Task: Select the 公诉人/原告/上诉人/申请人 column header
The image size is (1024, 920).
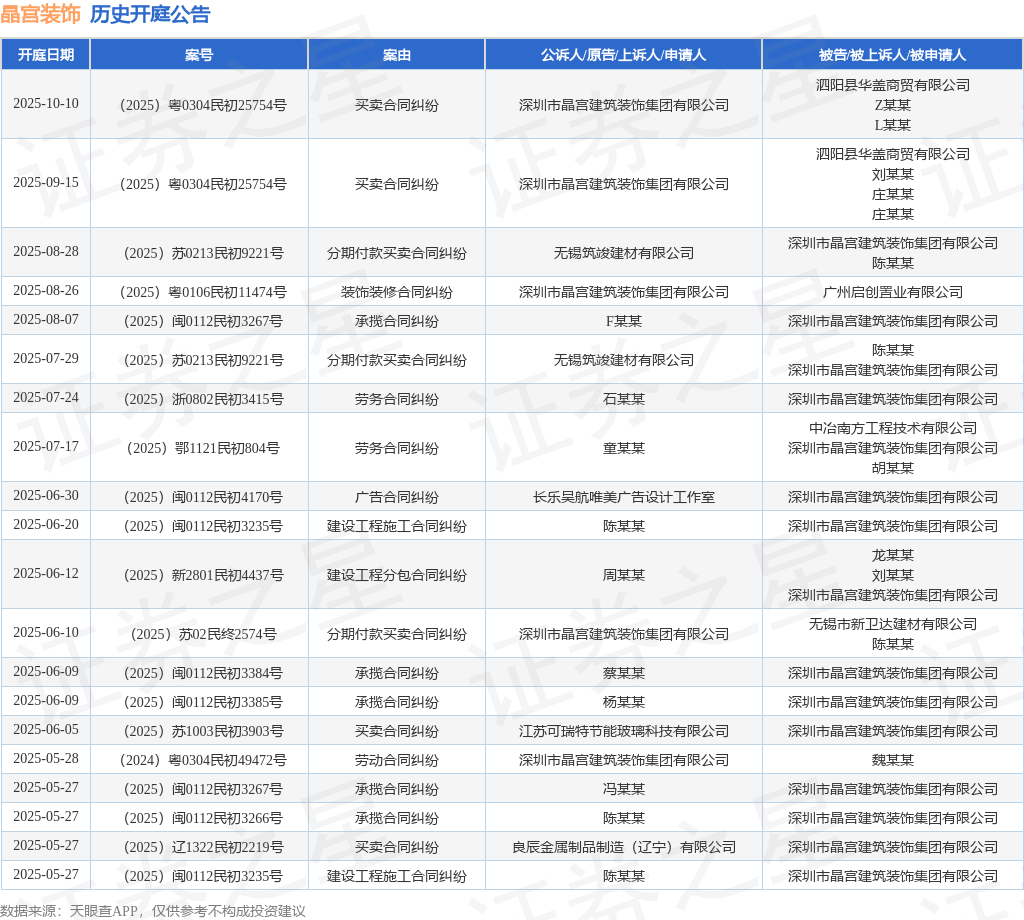Action: point(624,55)
